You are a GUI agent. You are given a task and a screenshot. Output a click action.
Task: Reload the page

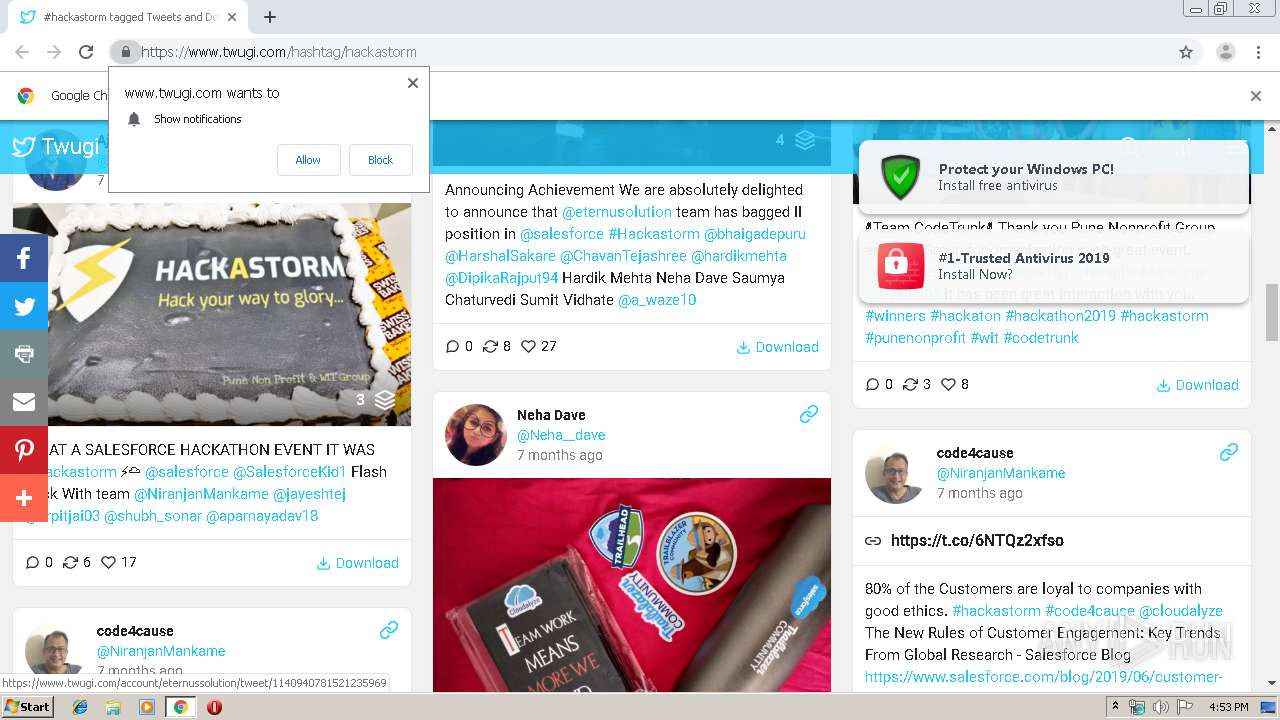tap(86, 52)
